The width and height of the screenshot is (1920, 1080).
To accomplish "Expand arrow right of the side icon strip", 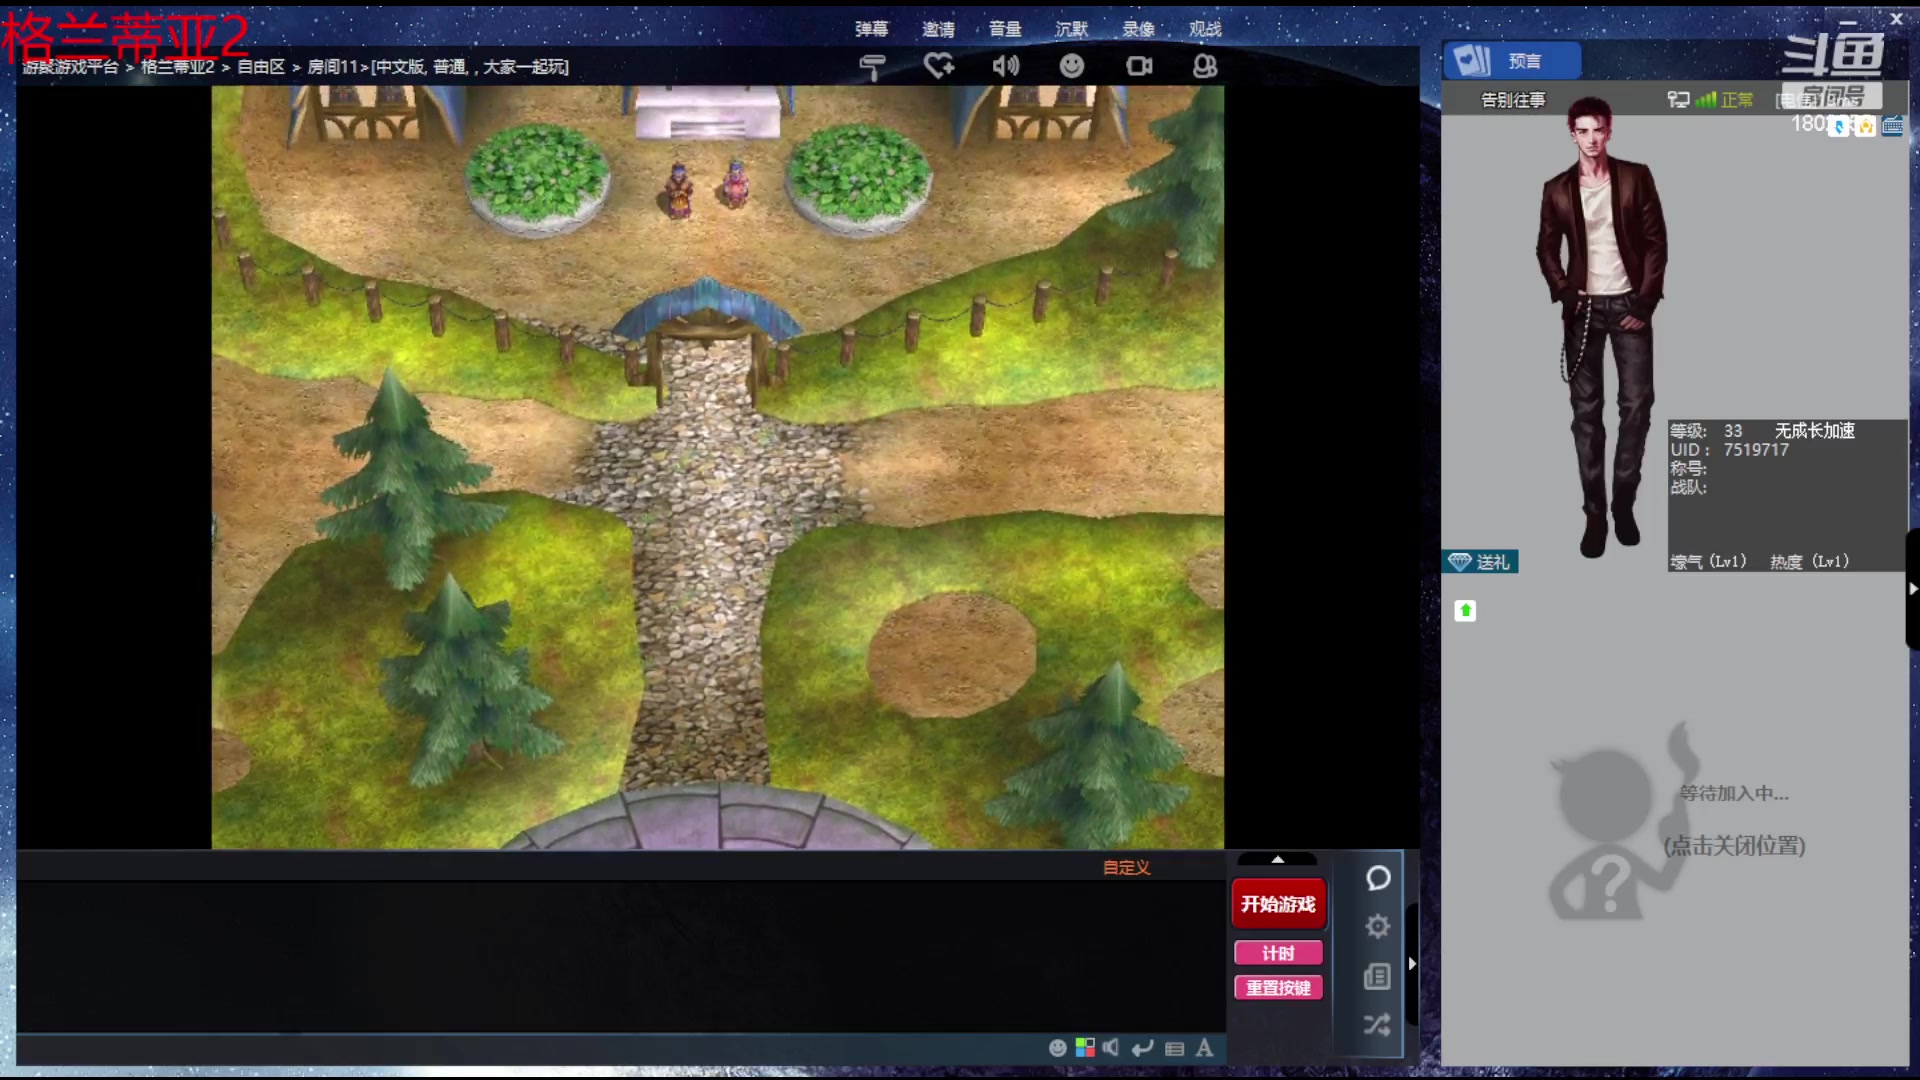I will [x=1412, y=964].
